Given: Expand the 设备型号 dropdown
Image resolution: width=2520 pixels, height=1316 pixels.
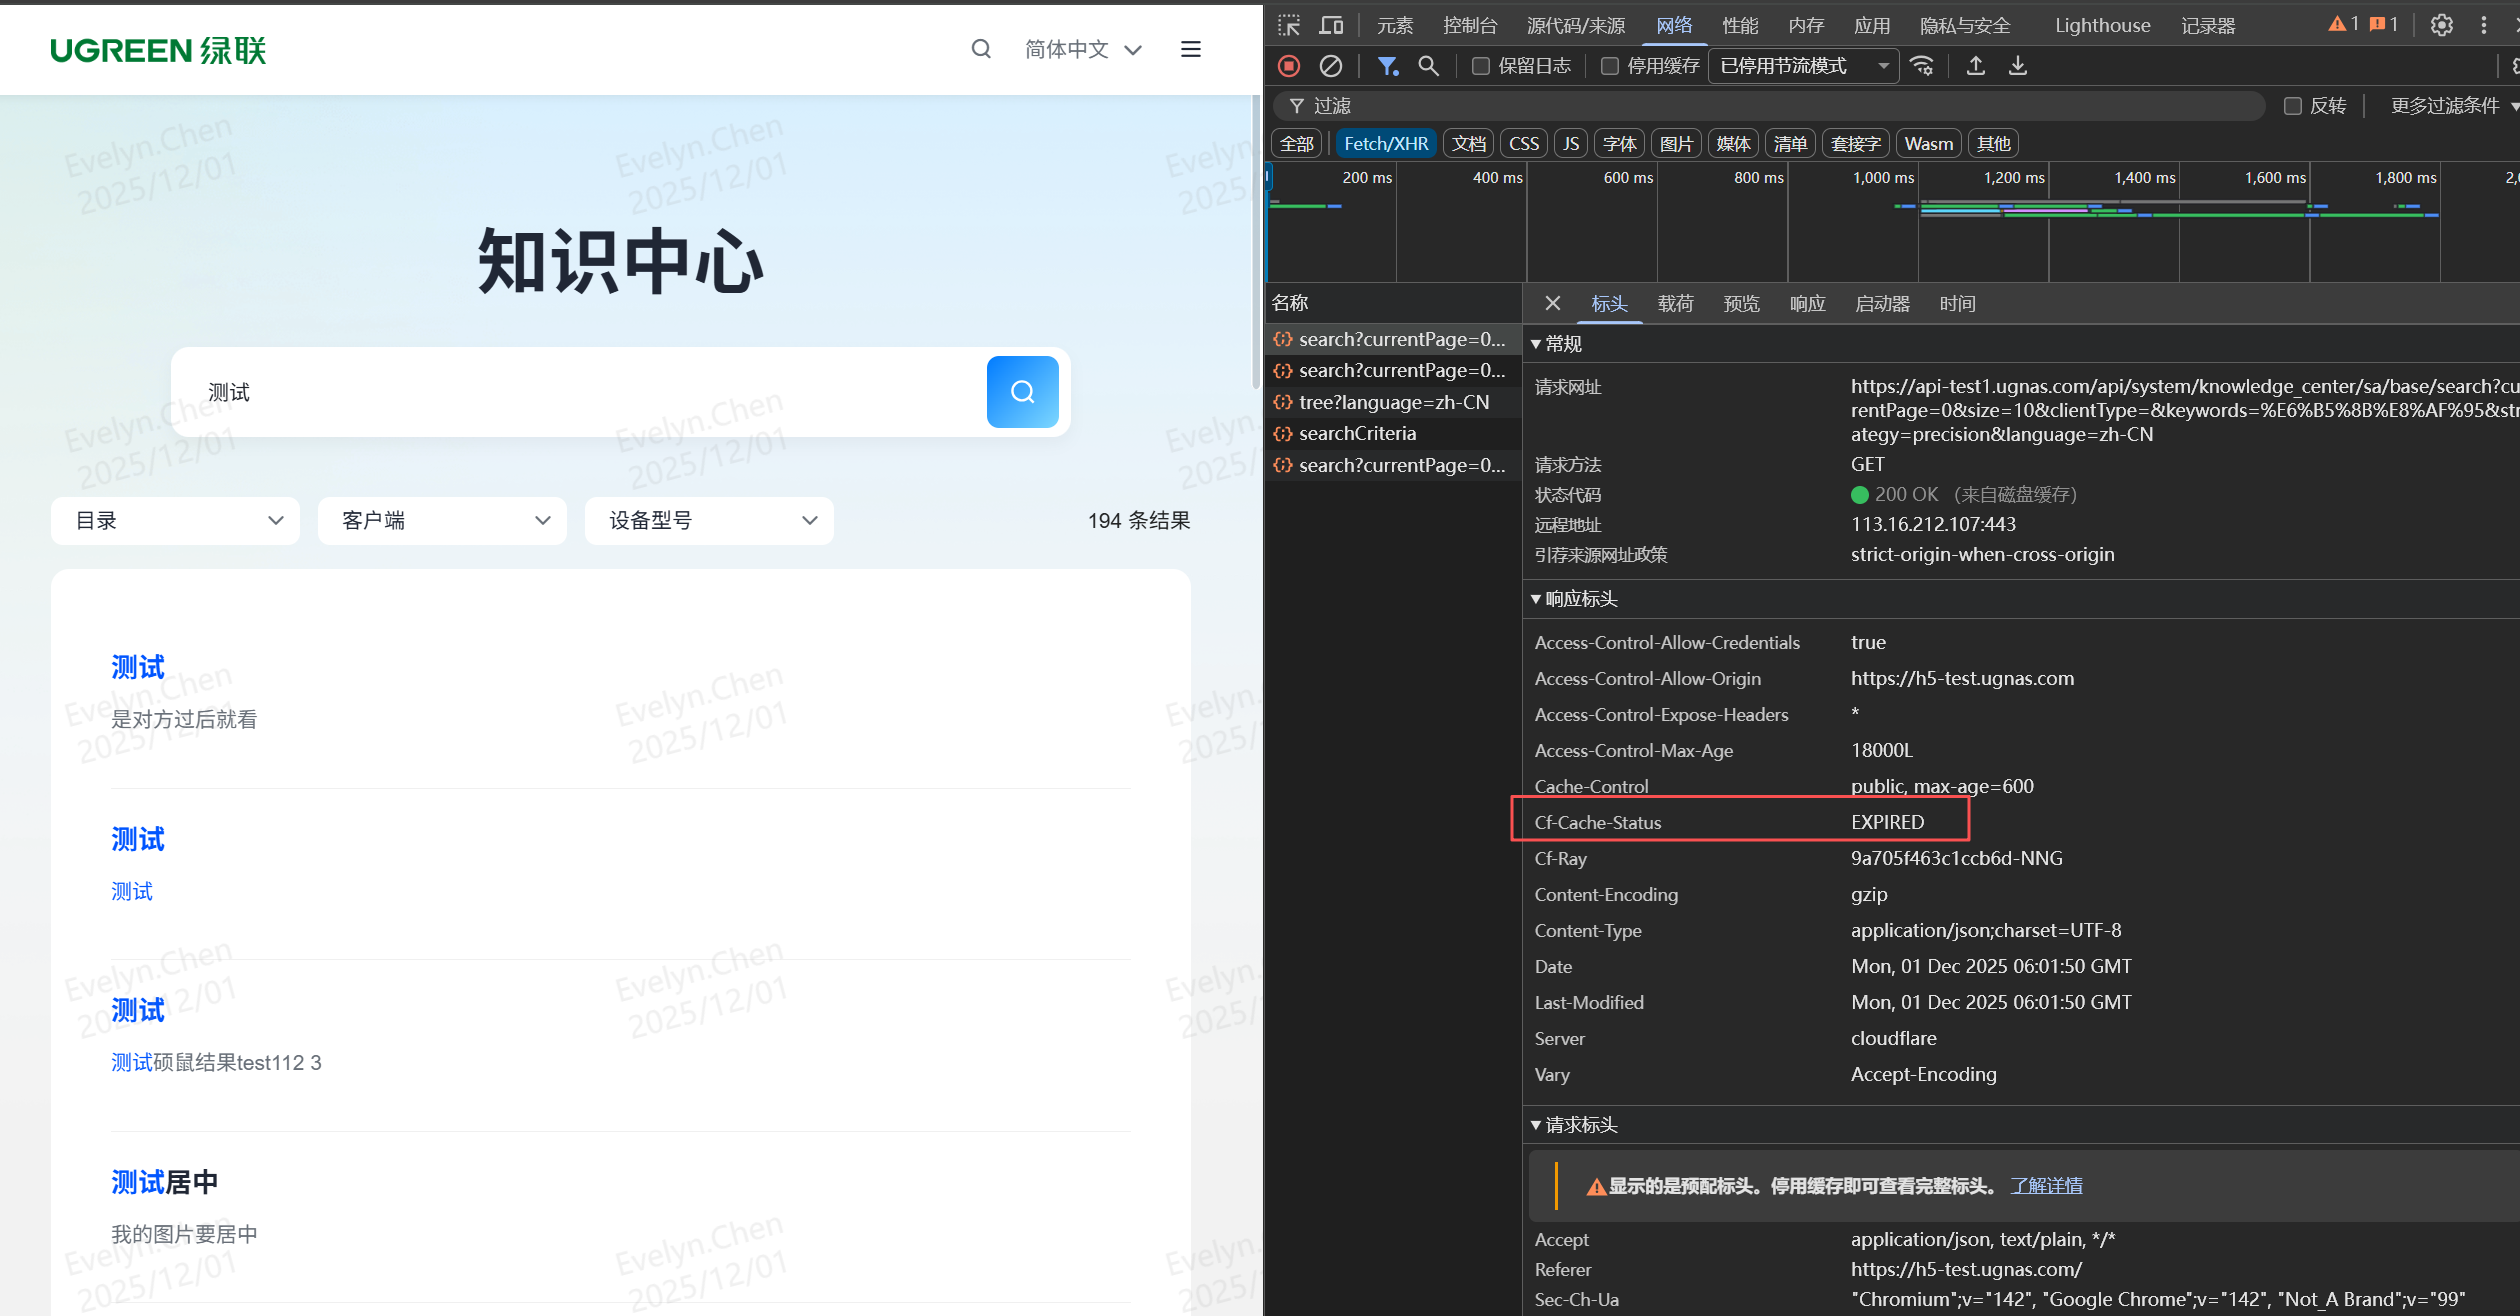Looking at the screenshot, I should point(708,520).
